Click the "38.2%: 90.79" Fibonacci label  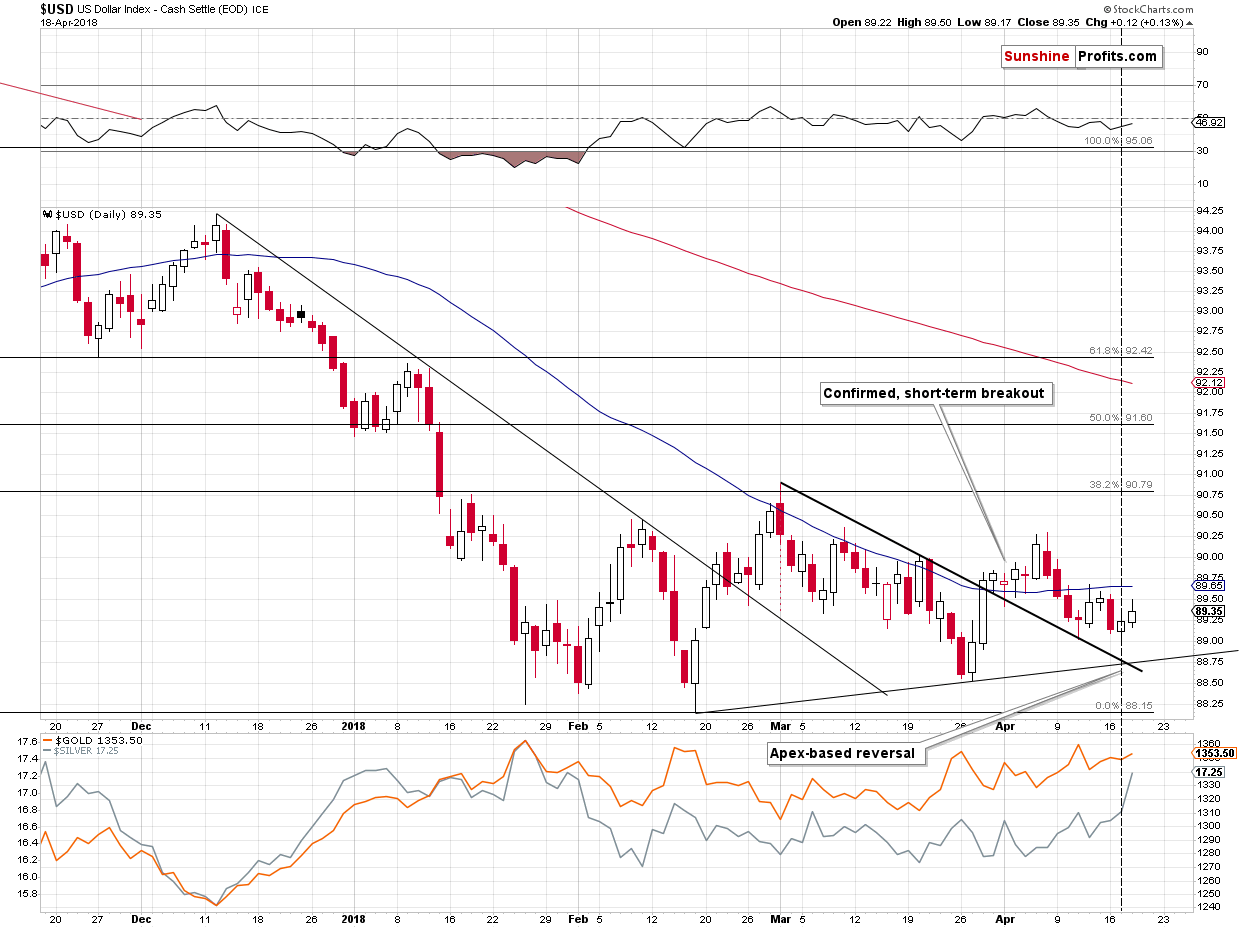(x=1121, y=485)
